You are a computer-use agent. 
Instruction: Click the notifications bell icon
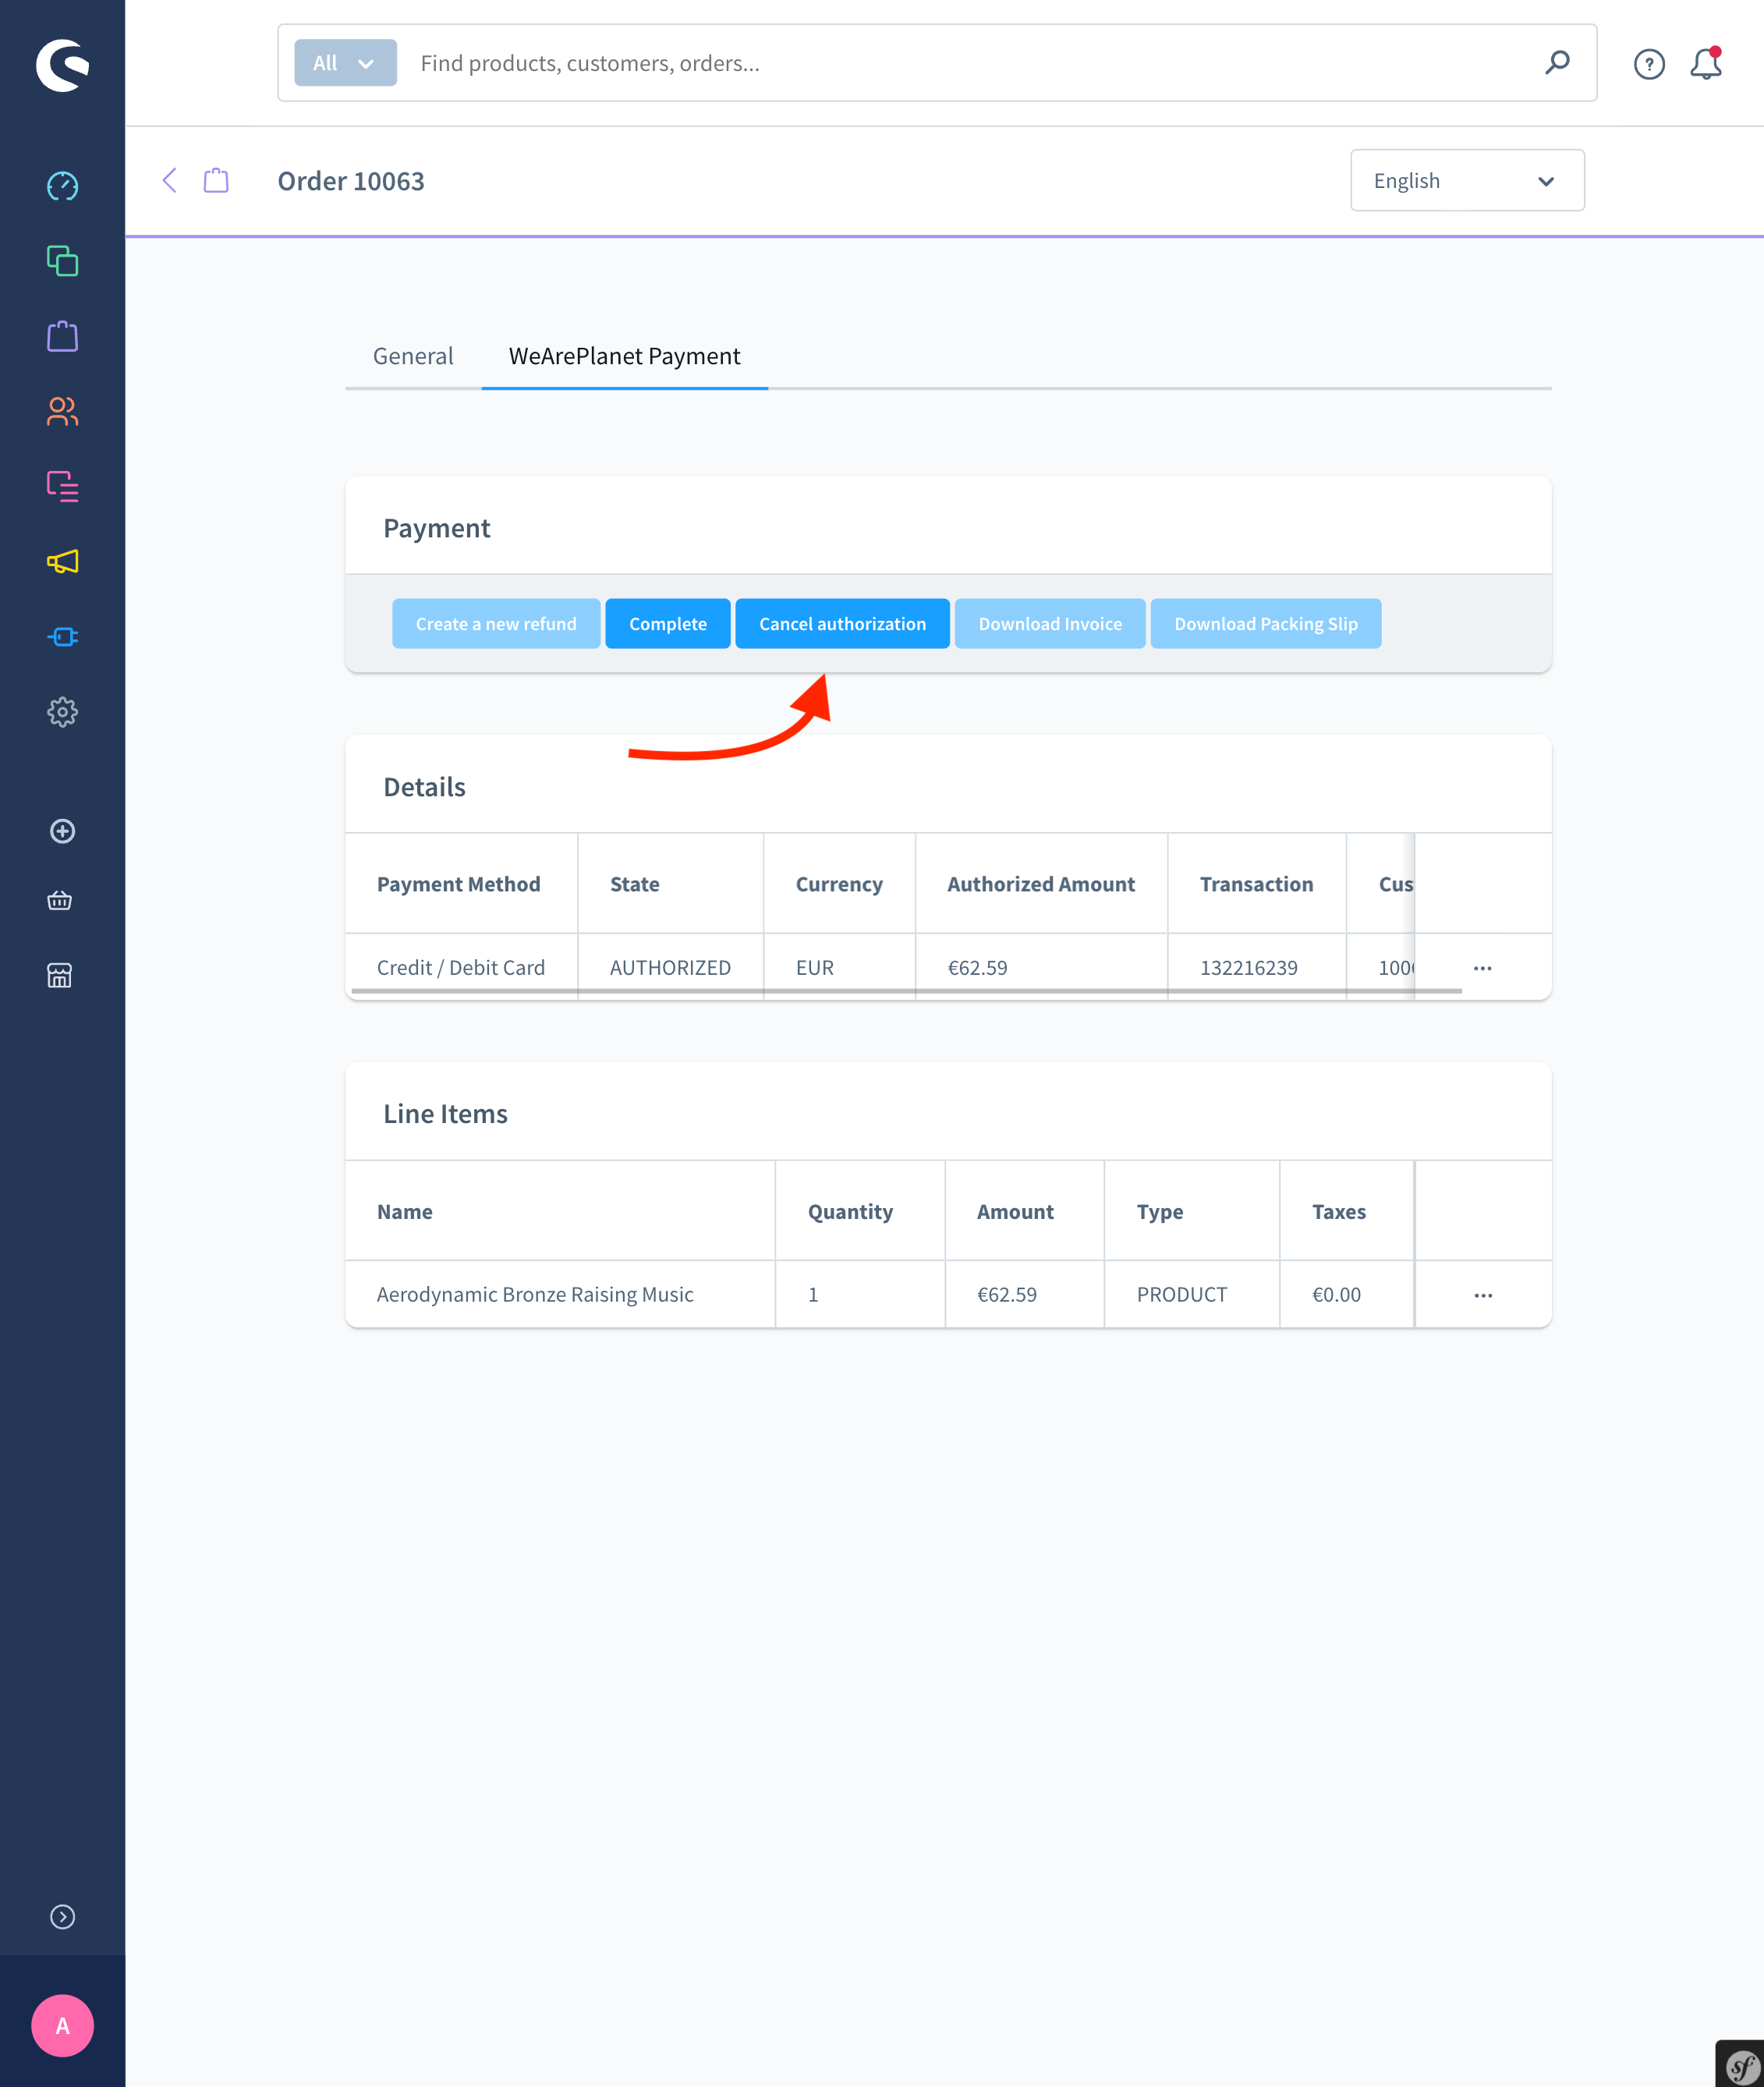tap(1706, 64)
